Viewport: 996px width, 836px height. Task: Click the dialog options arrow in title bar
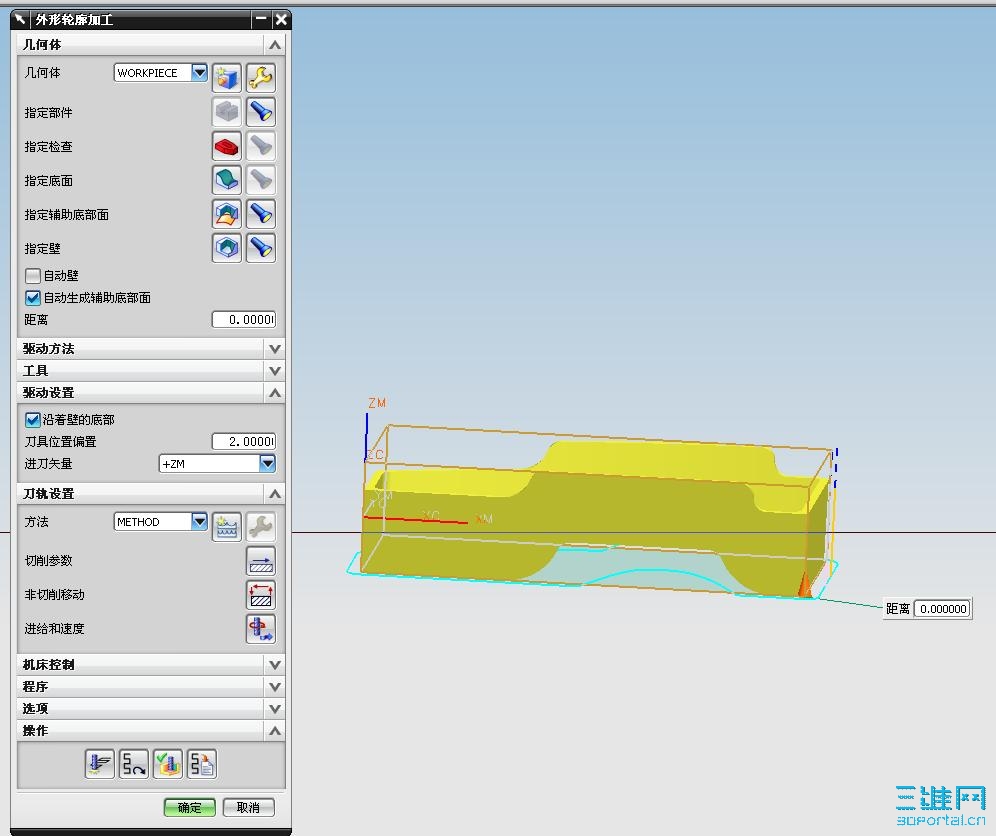tap(20, 20)
